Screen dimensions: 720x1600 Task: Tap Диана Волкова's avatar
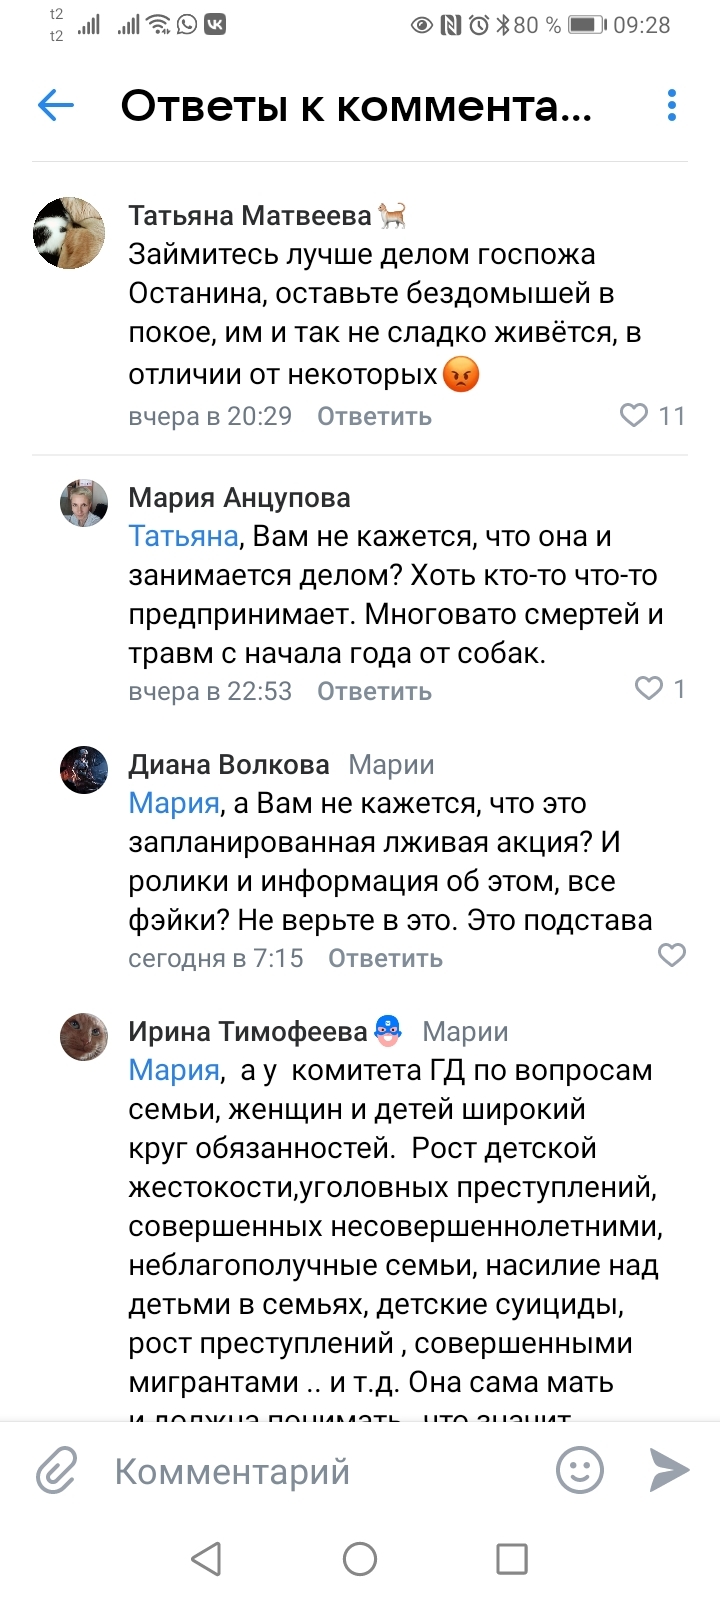click(84, 770)
